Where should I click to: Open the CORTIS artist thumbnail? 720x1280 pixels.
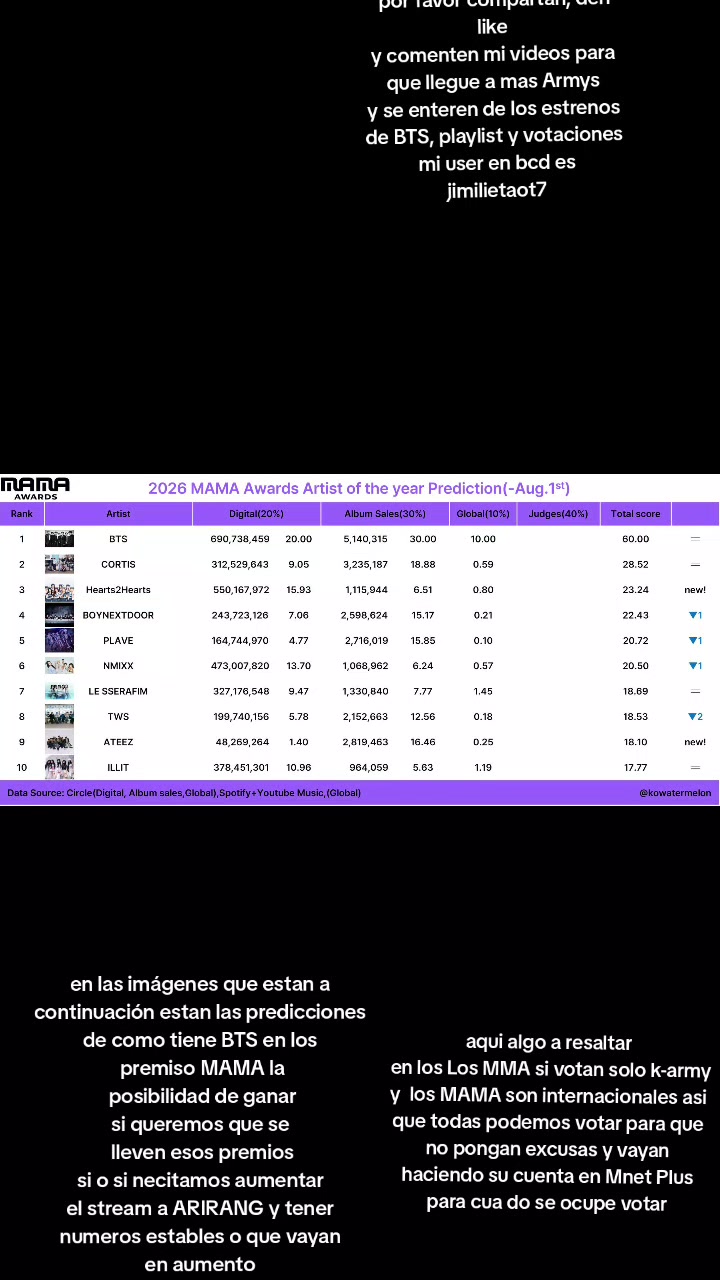[x=59, y=564]
